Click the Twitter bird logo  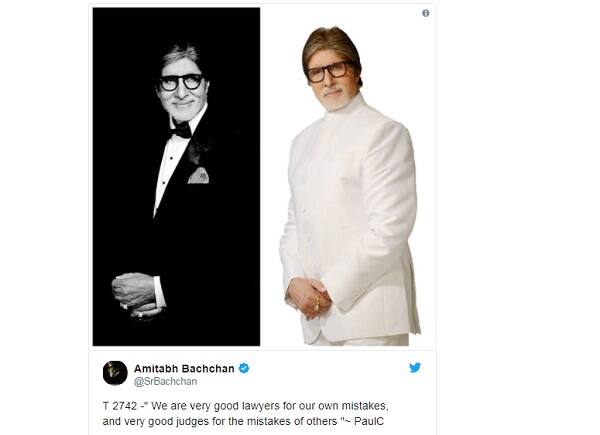(415, 368)
